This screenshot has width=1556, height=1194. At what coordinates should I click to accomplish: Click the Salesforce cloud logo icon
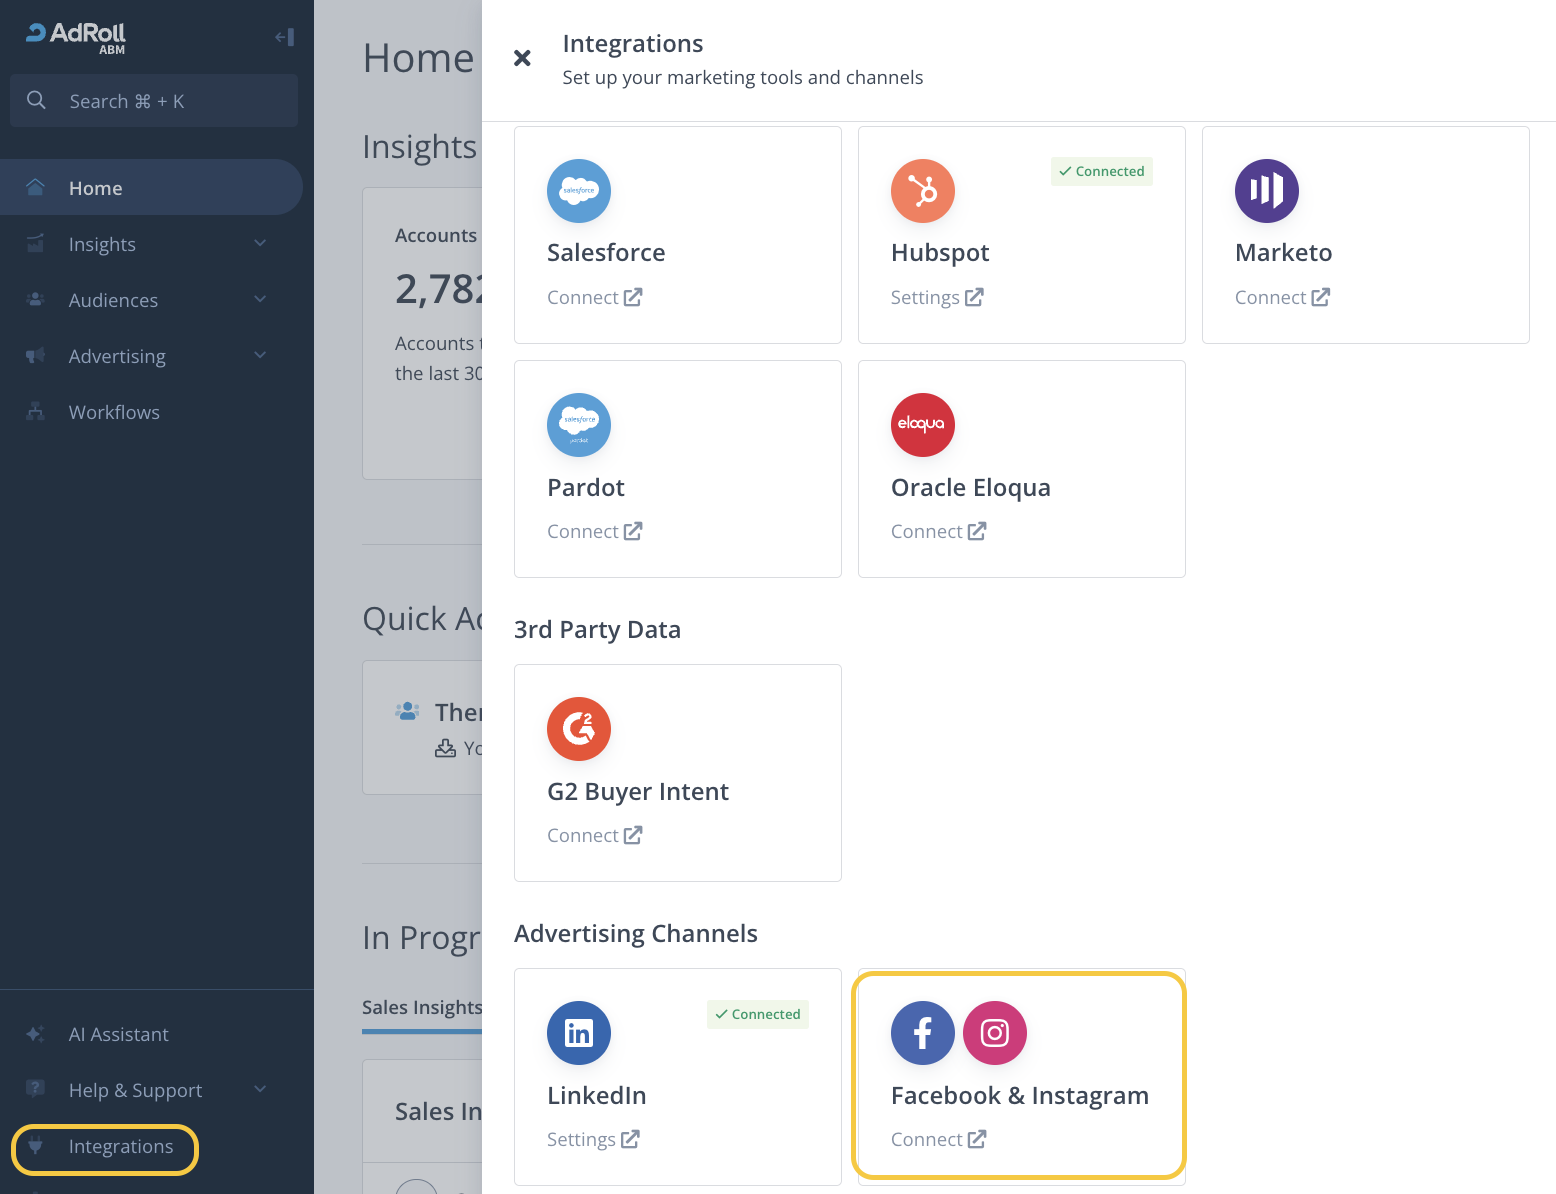click(579, 191)
